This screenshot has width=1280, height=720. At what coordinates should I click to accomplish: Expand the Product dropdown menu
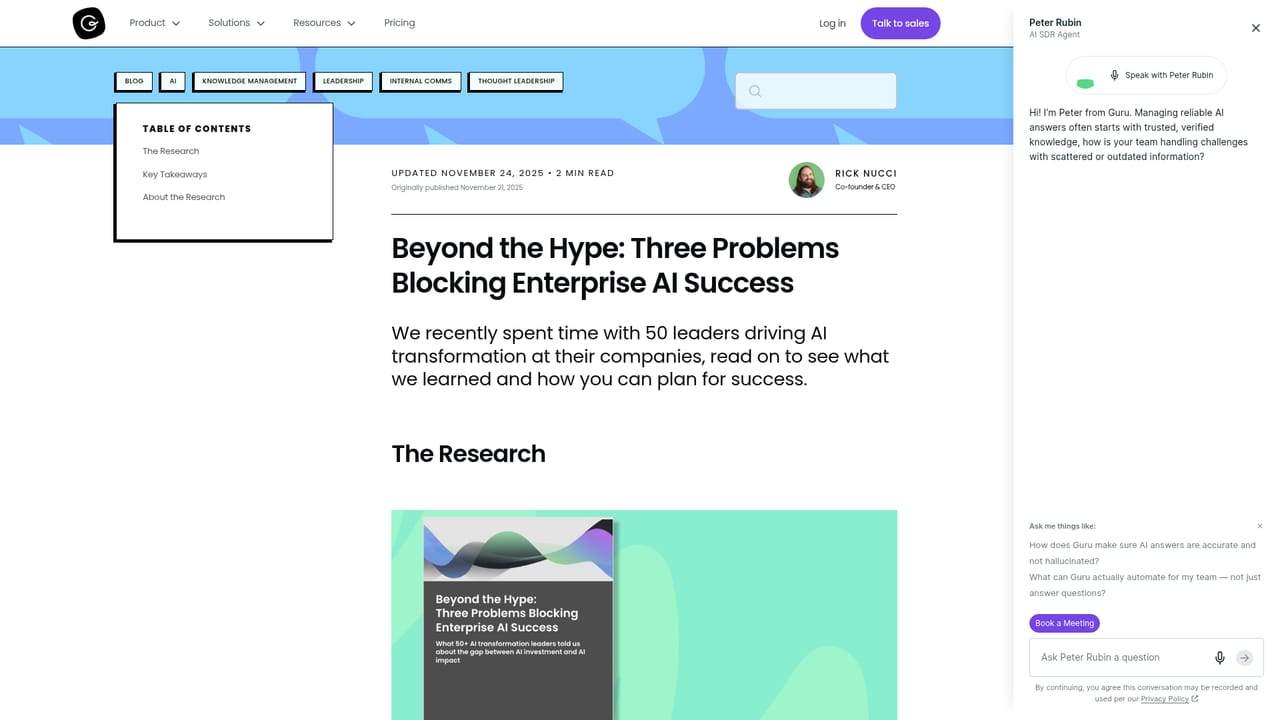(155, 23)
